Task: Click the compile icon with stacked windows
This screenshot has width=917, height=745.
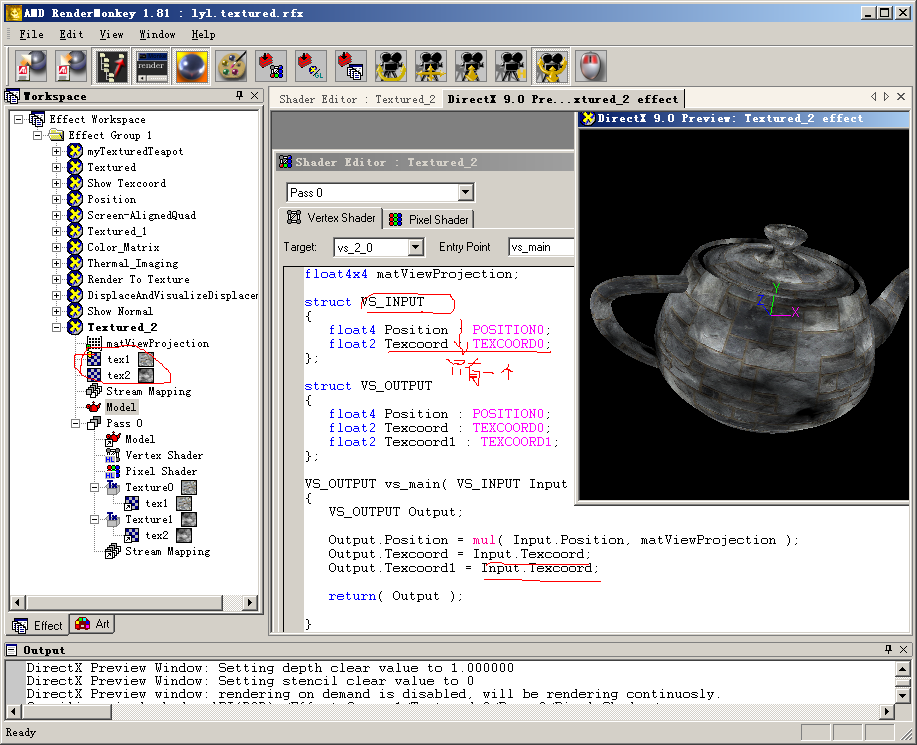Action: point(351,66)
